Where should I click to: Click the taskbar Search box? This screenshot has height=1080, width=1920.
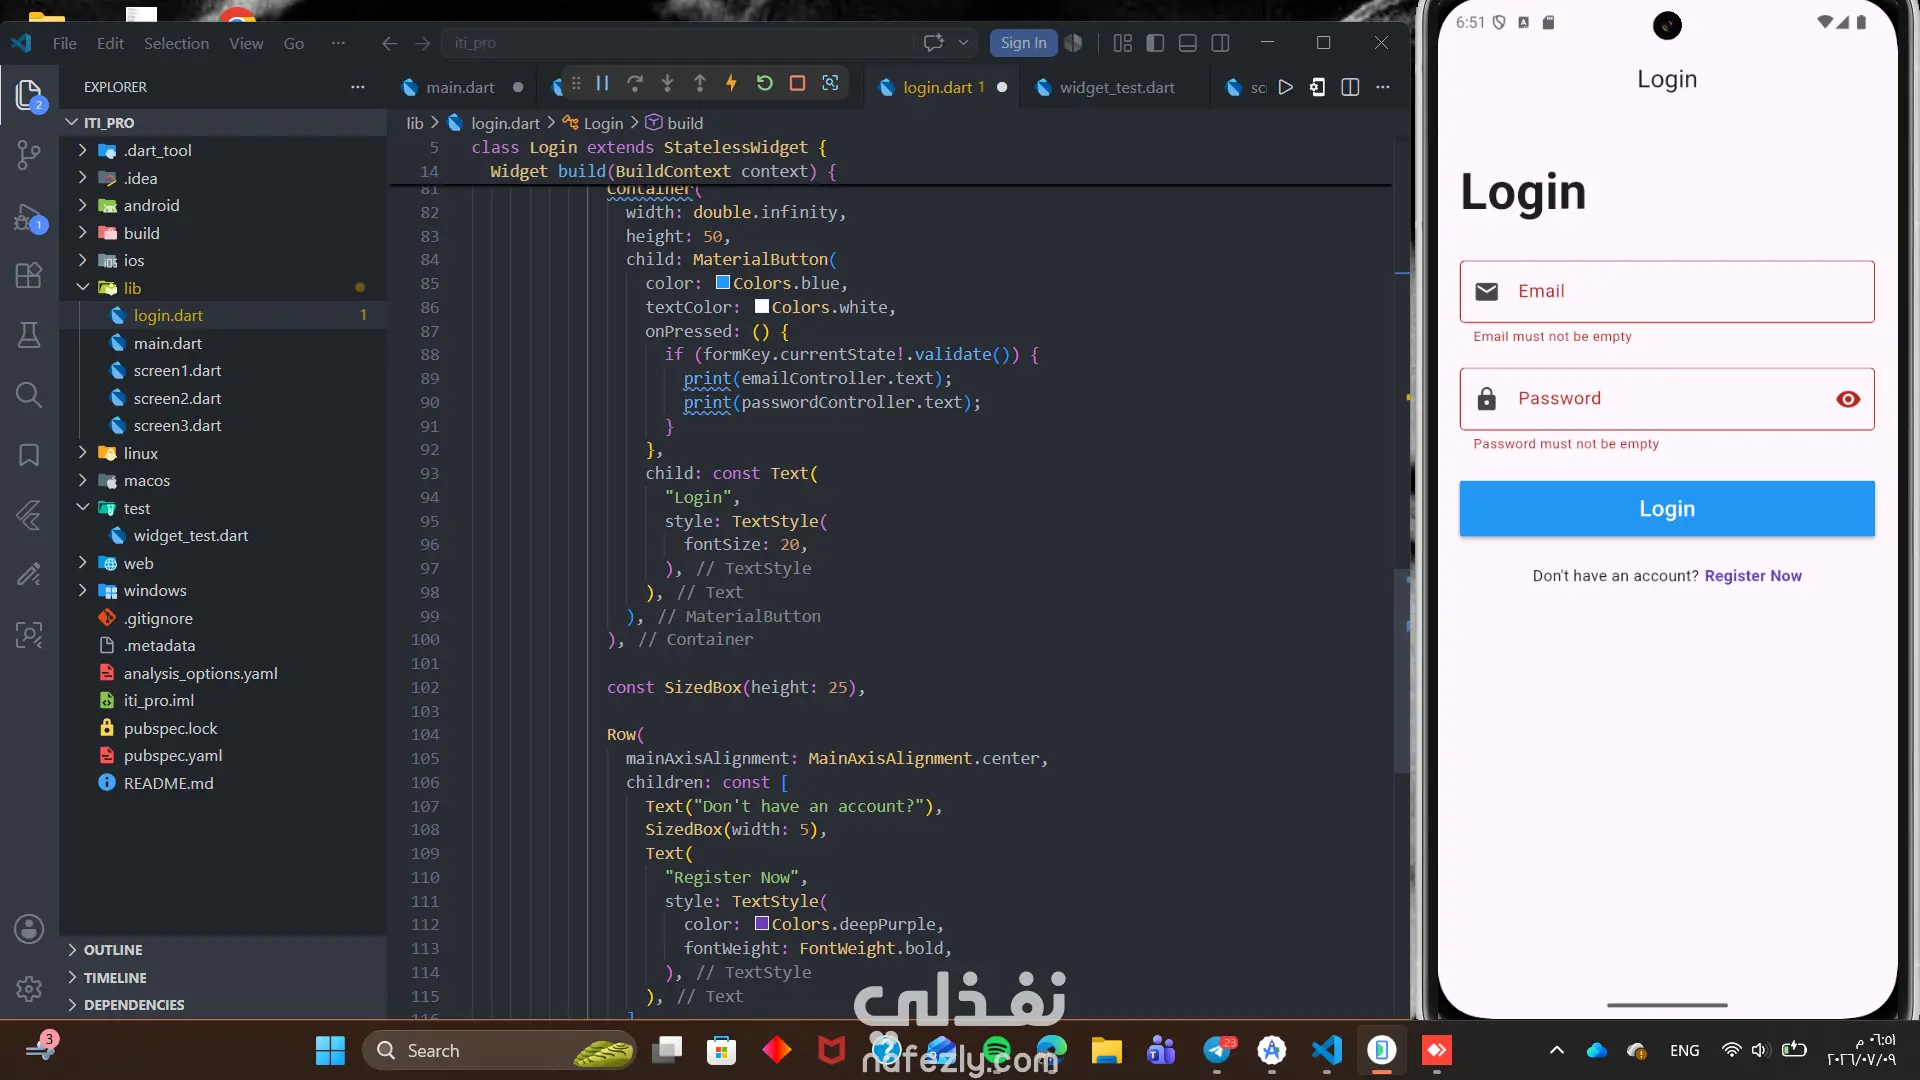point(500,1051)
